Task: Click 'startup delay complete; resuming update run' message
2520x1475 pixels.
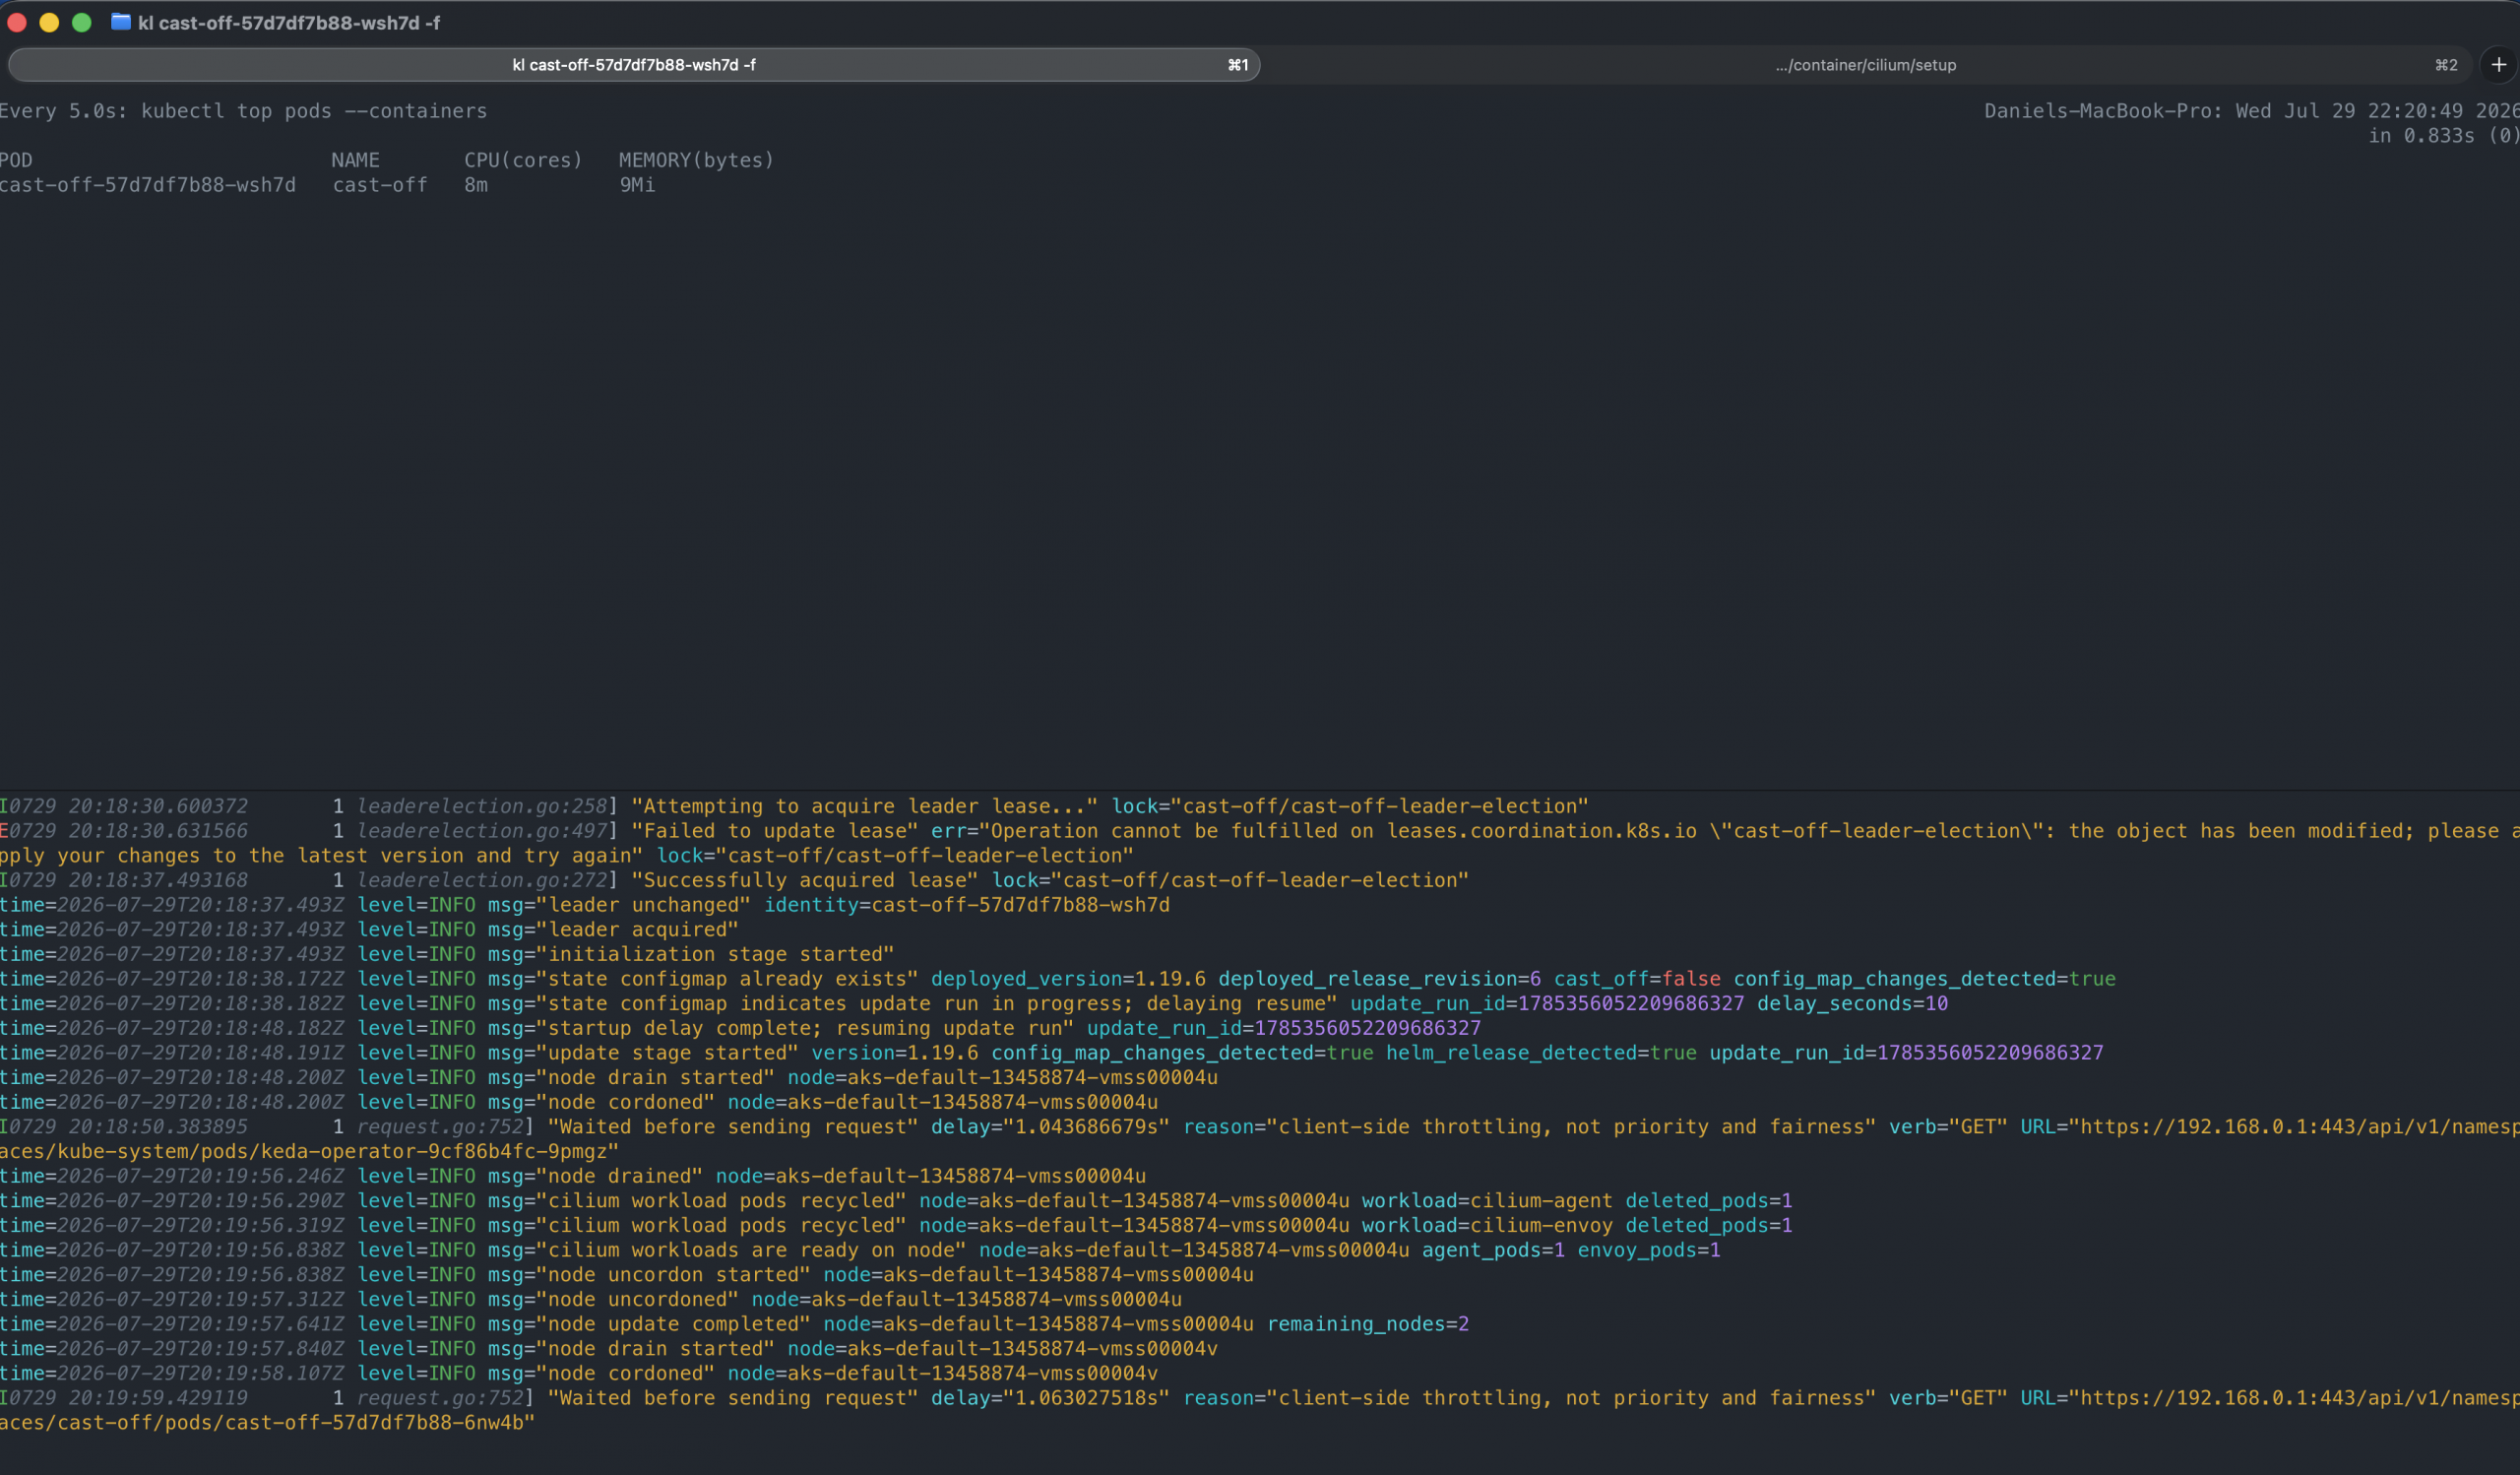Action: pos(805,1028)
